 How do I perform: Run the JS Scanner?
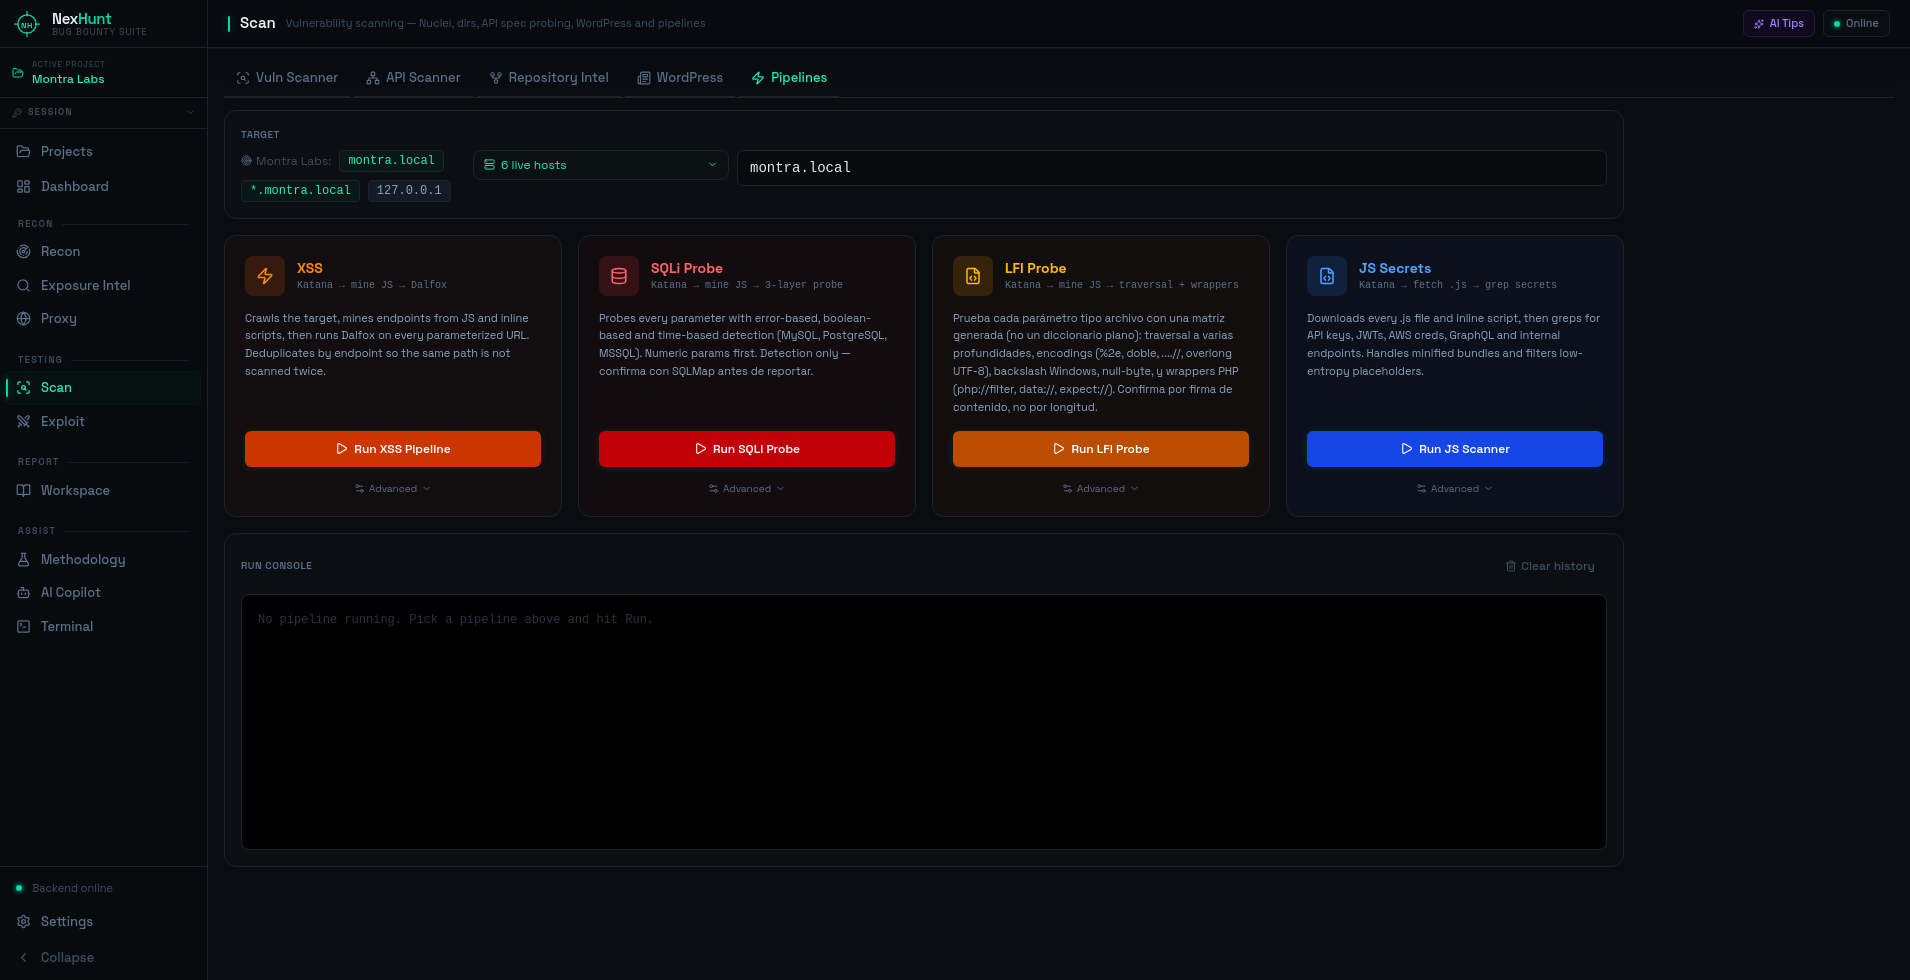click(1455, 449)
